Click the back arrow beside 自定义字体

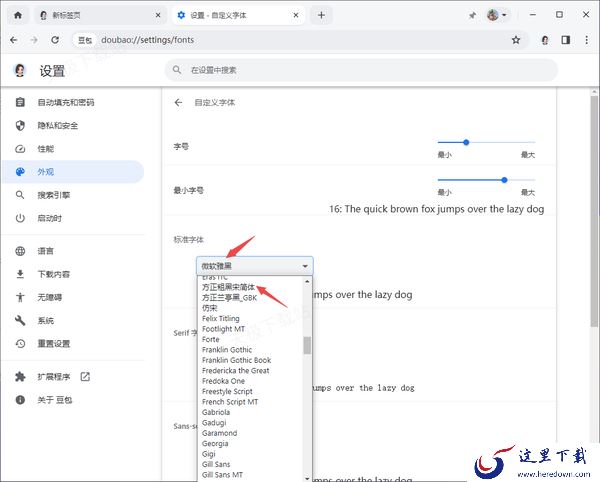pyautogui.click(x=179, y=102)
